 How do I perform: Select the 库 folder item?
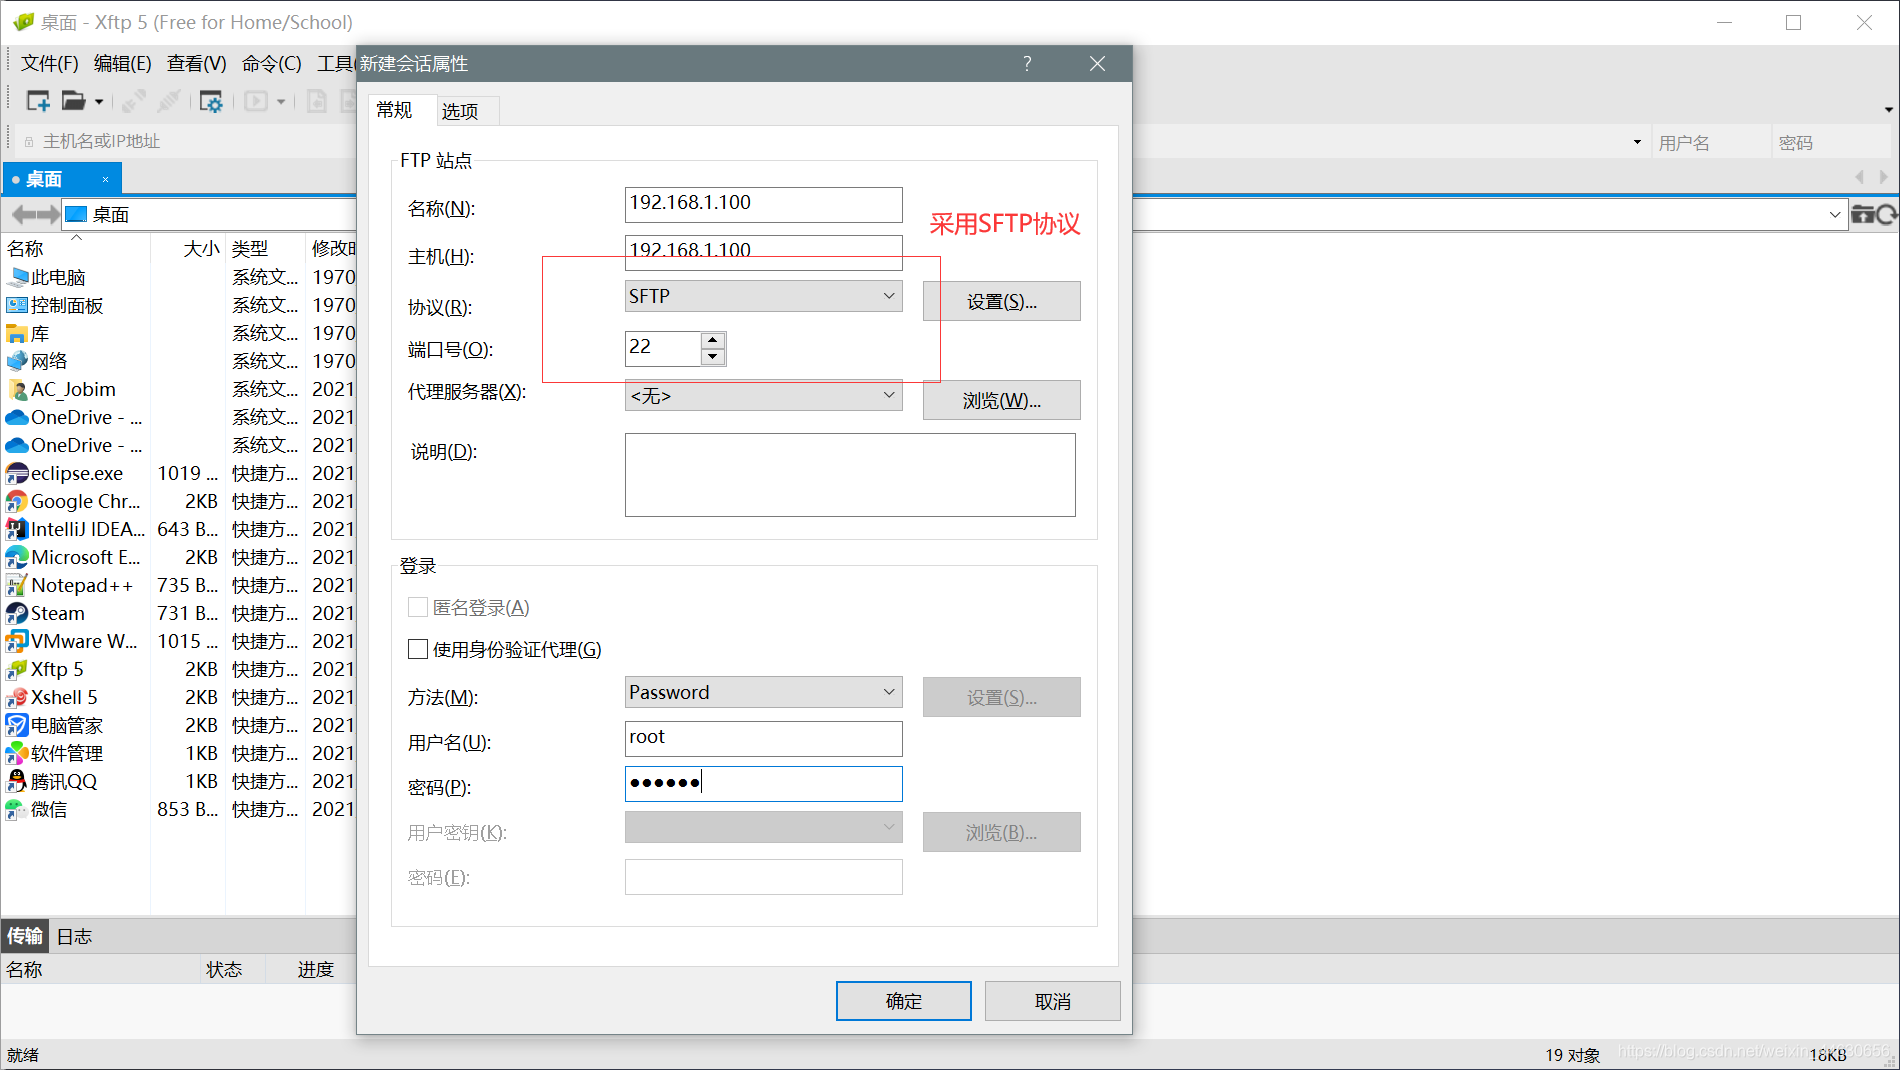click(28, 333)
